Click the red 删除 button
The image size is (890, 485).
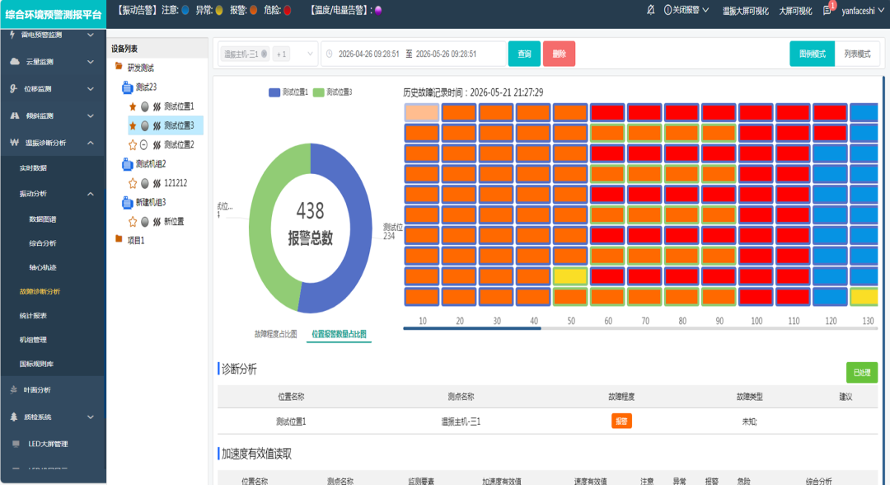559,54
